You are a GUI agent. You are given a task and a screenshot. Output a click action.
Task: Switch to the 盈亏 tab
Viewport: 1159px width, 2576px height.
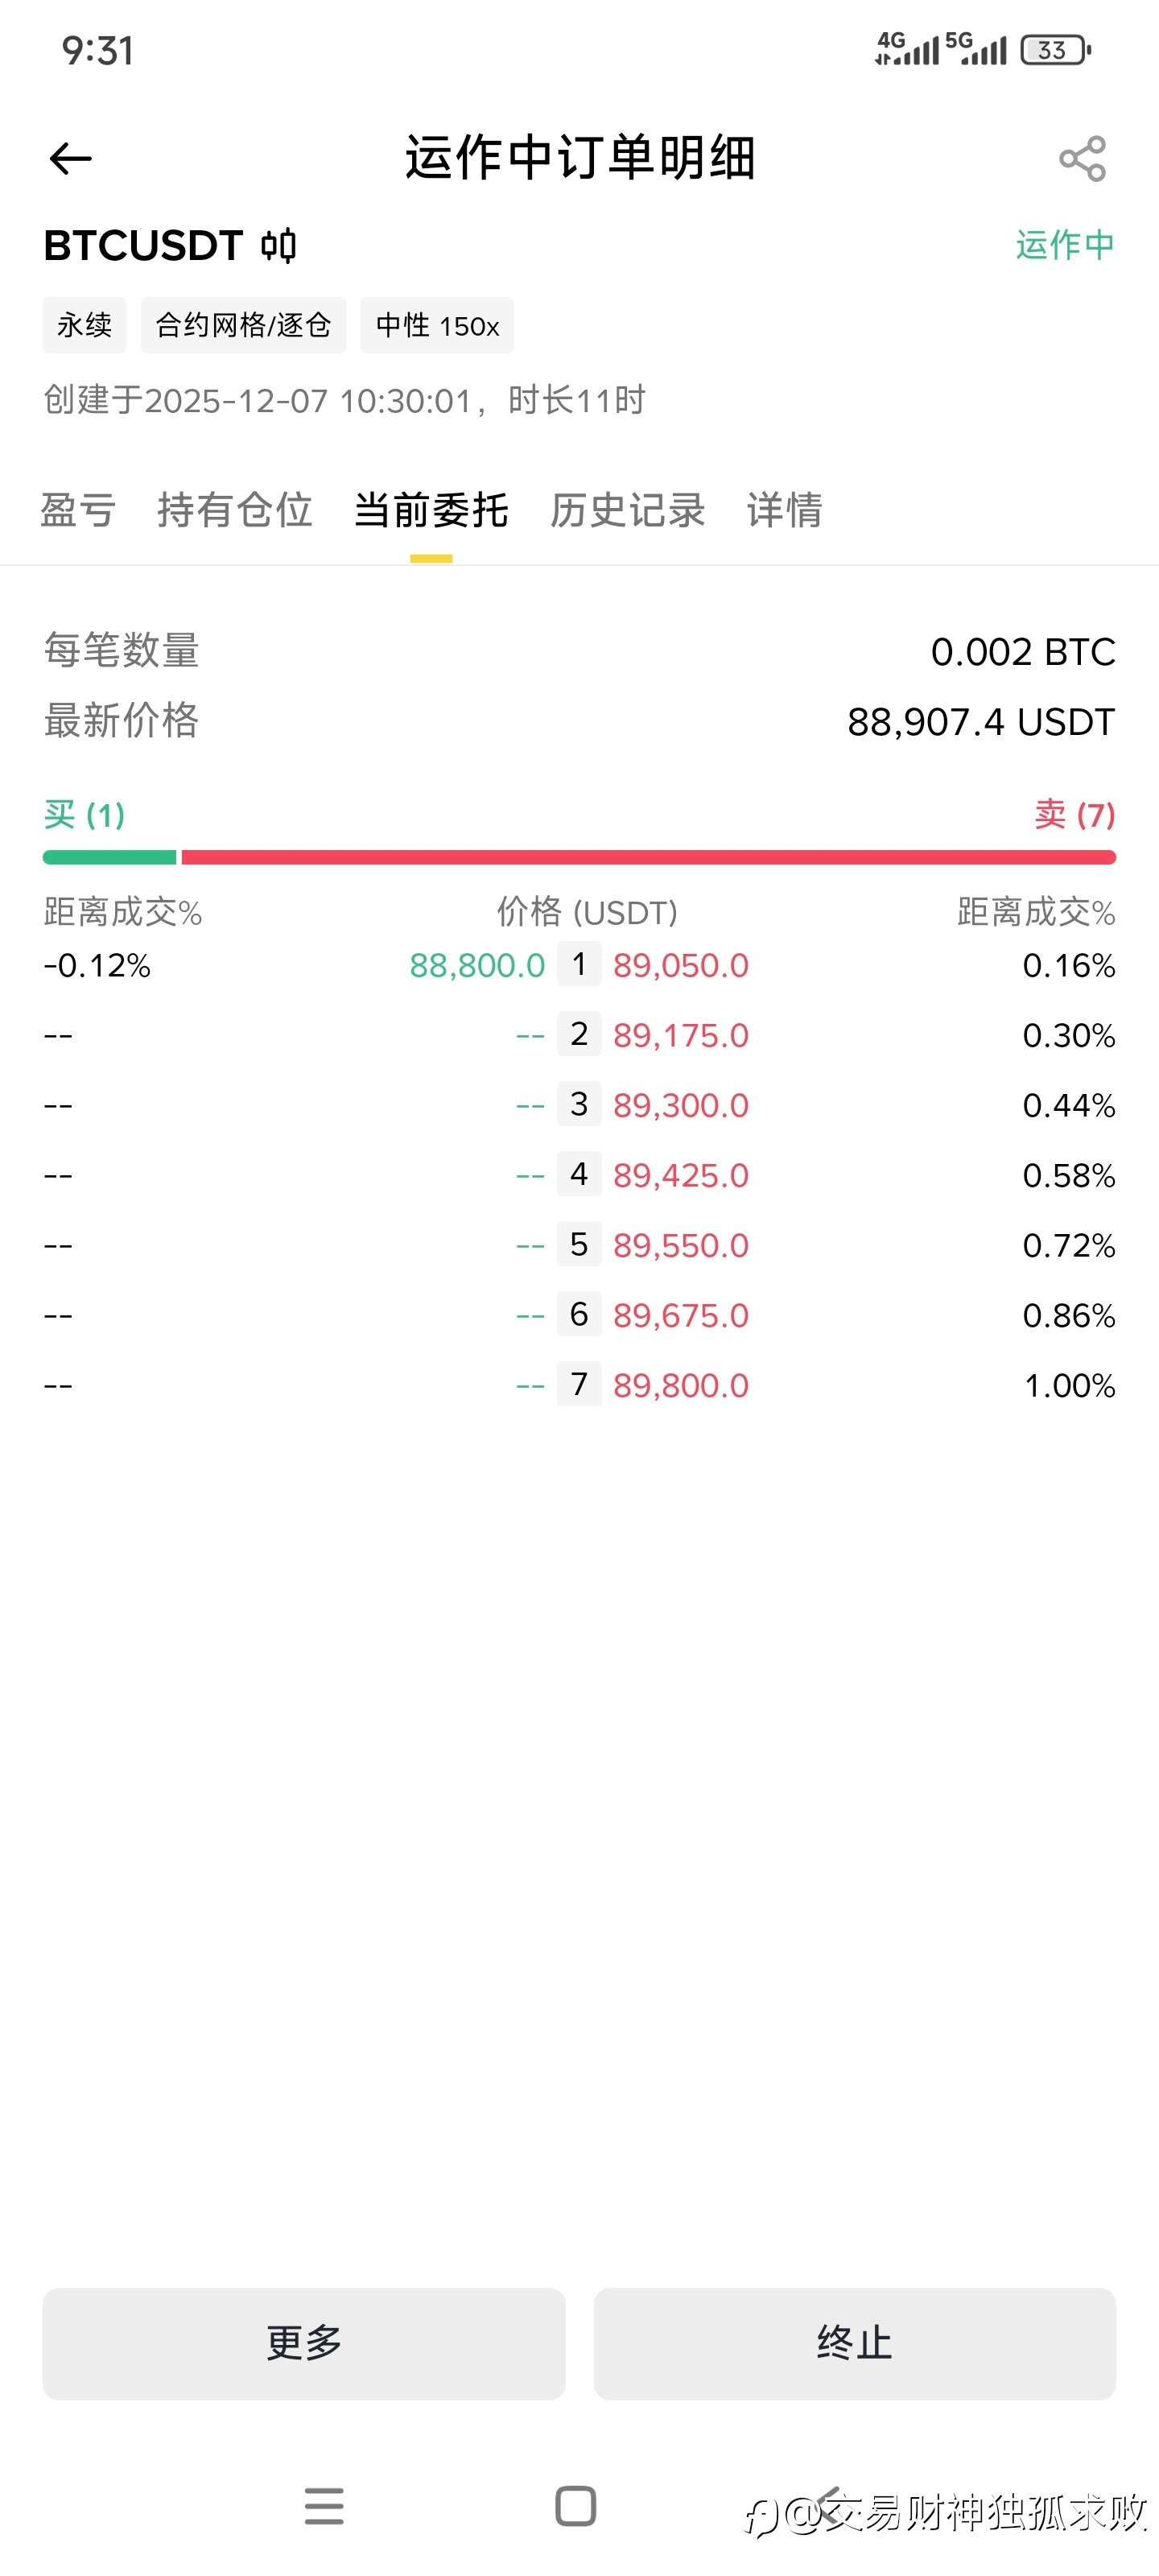[78, 510]
